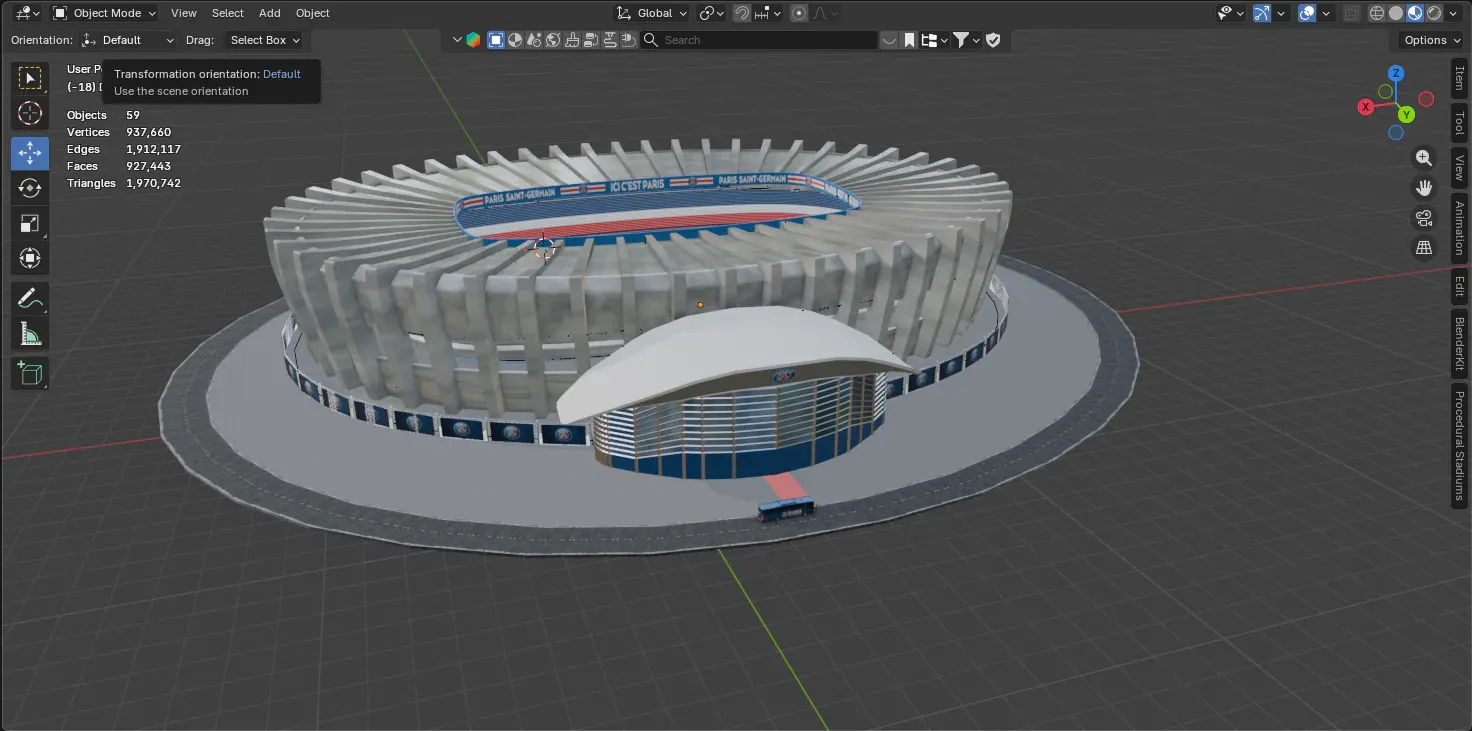Expand the Options dropdown
Image resolution: width=1472 pixels, height=731 pixels.
1430,40
